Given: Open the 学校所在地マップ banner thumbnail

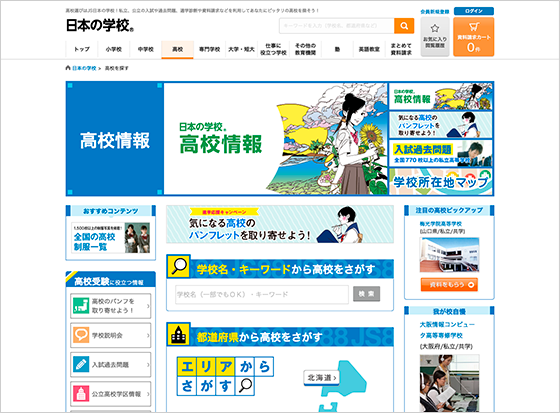Looking at the screenshot, I should click(440, 181).
